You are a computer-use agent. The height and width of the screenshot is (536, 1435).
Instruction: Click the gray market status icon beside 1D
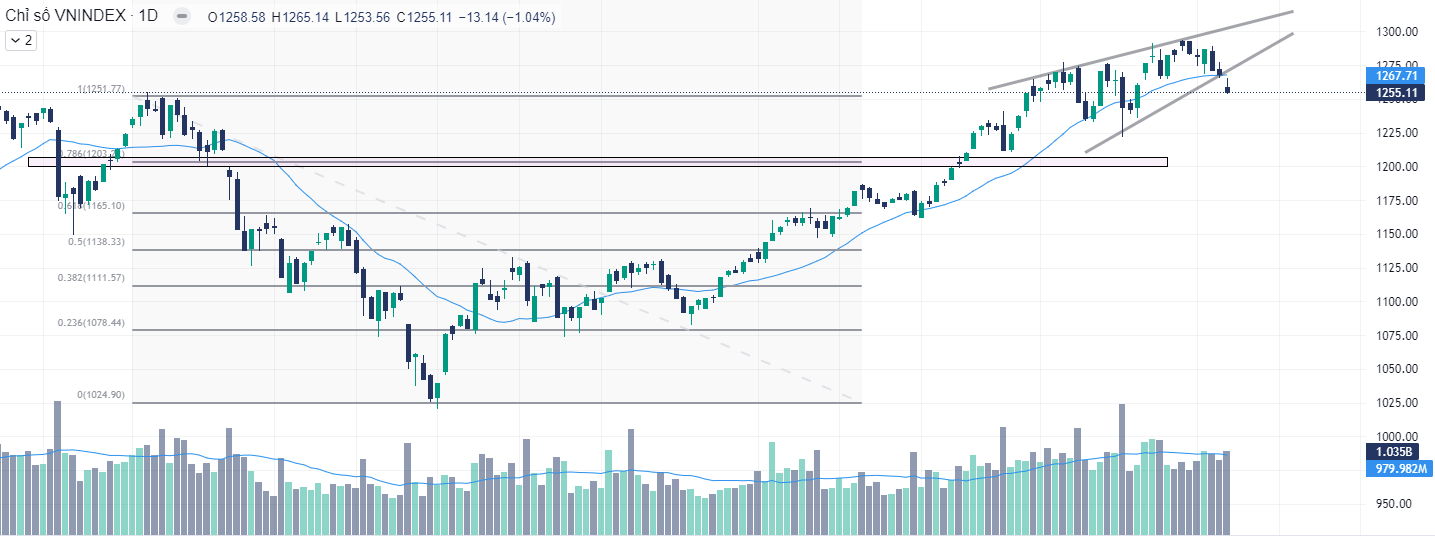coord(181,17)
